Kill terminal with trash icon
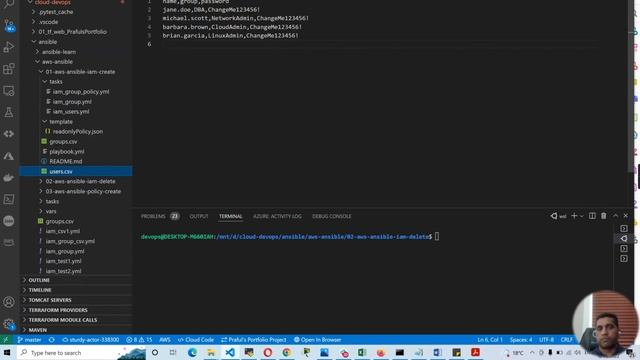This screenshot has width=640, height=360. [x=604, y=216]
